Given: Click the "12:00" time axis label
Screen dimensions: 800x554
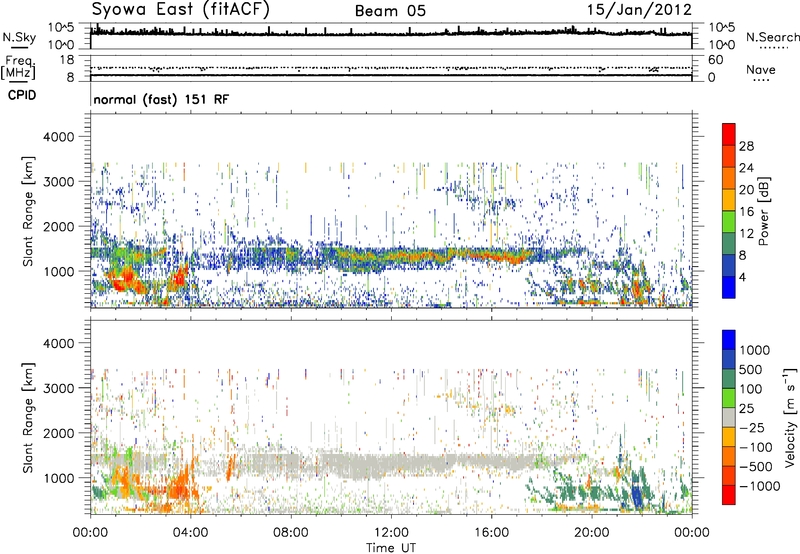Looking at the screenshot, I should pyautogui.click(x=391, y=533).
